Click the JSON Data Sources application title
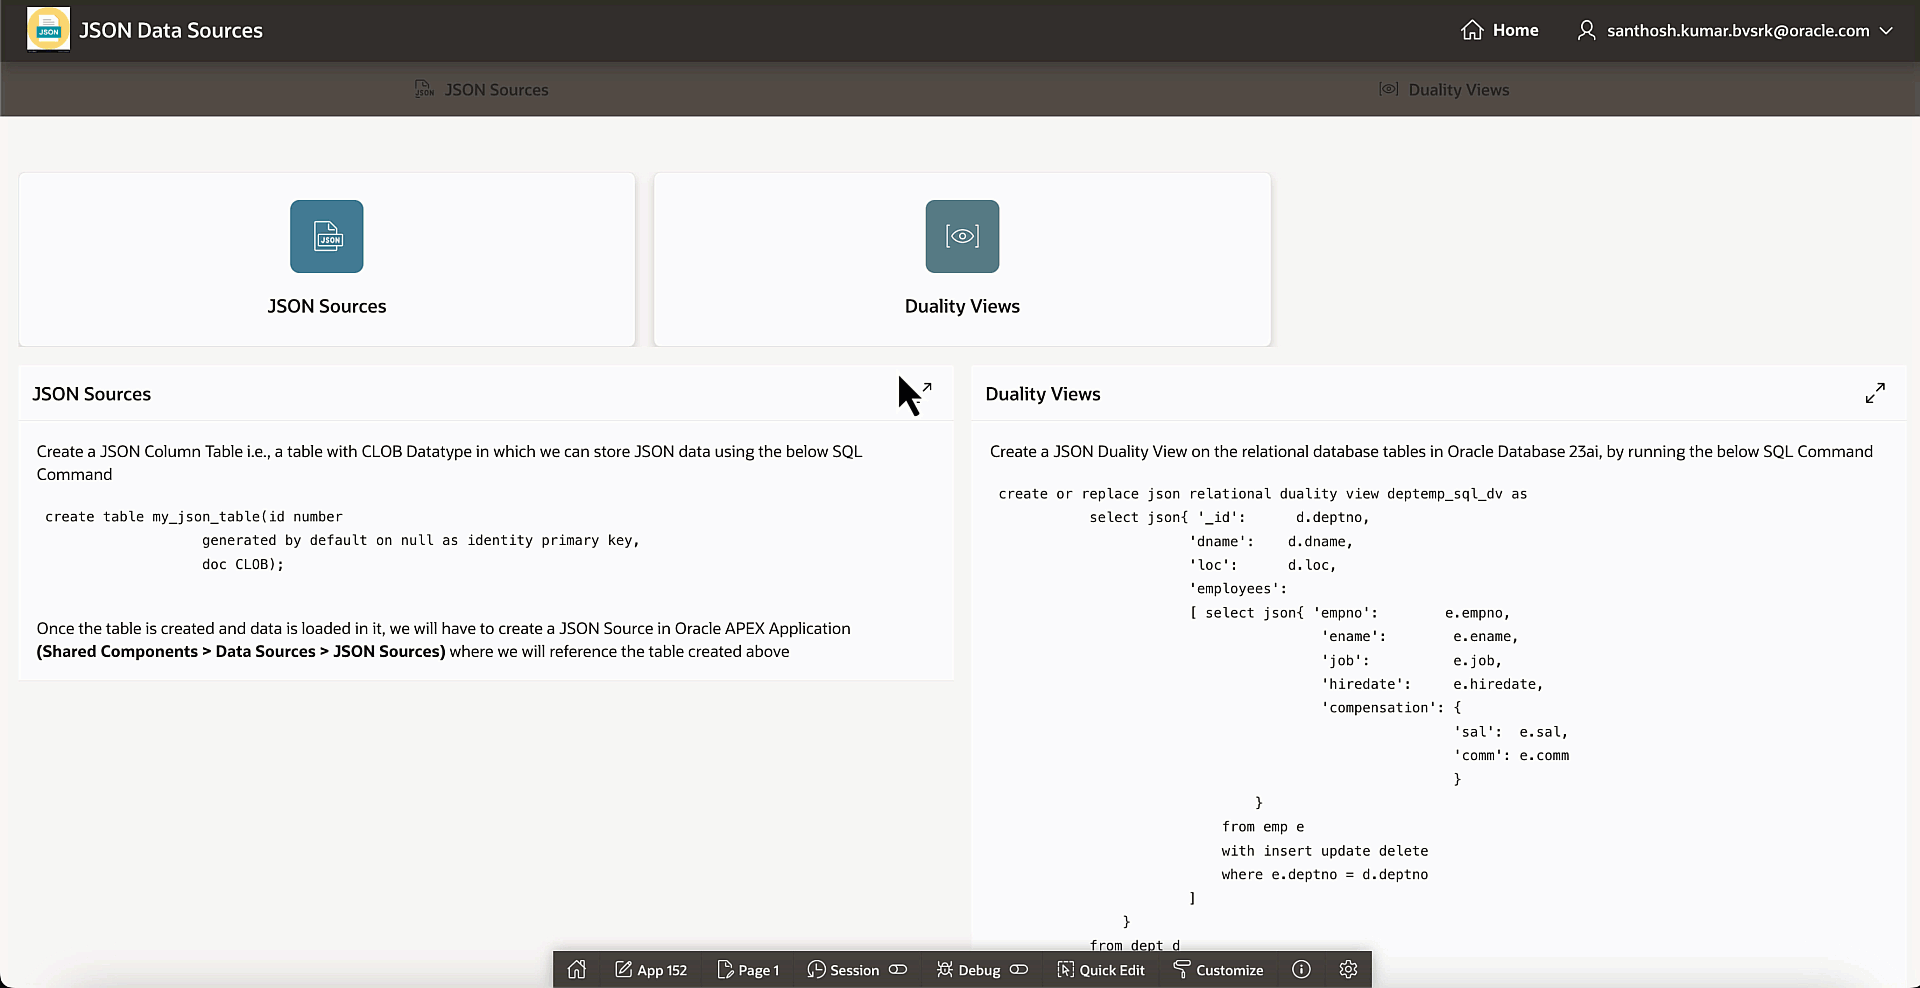The width and height of the screenshot is (1920, 988). click(x=171, y=30)
